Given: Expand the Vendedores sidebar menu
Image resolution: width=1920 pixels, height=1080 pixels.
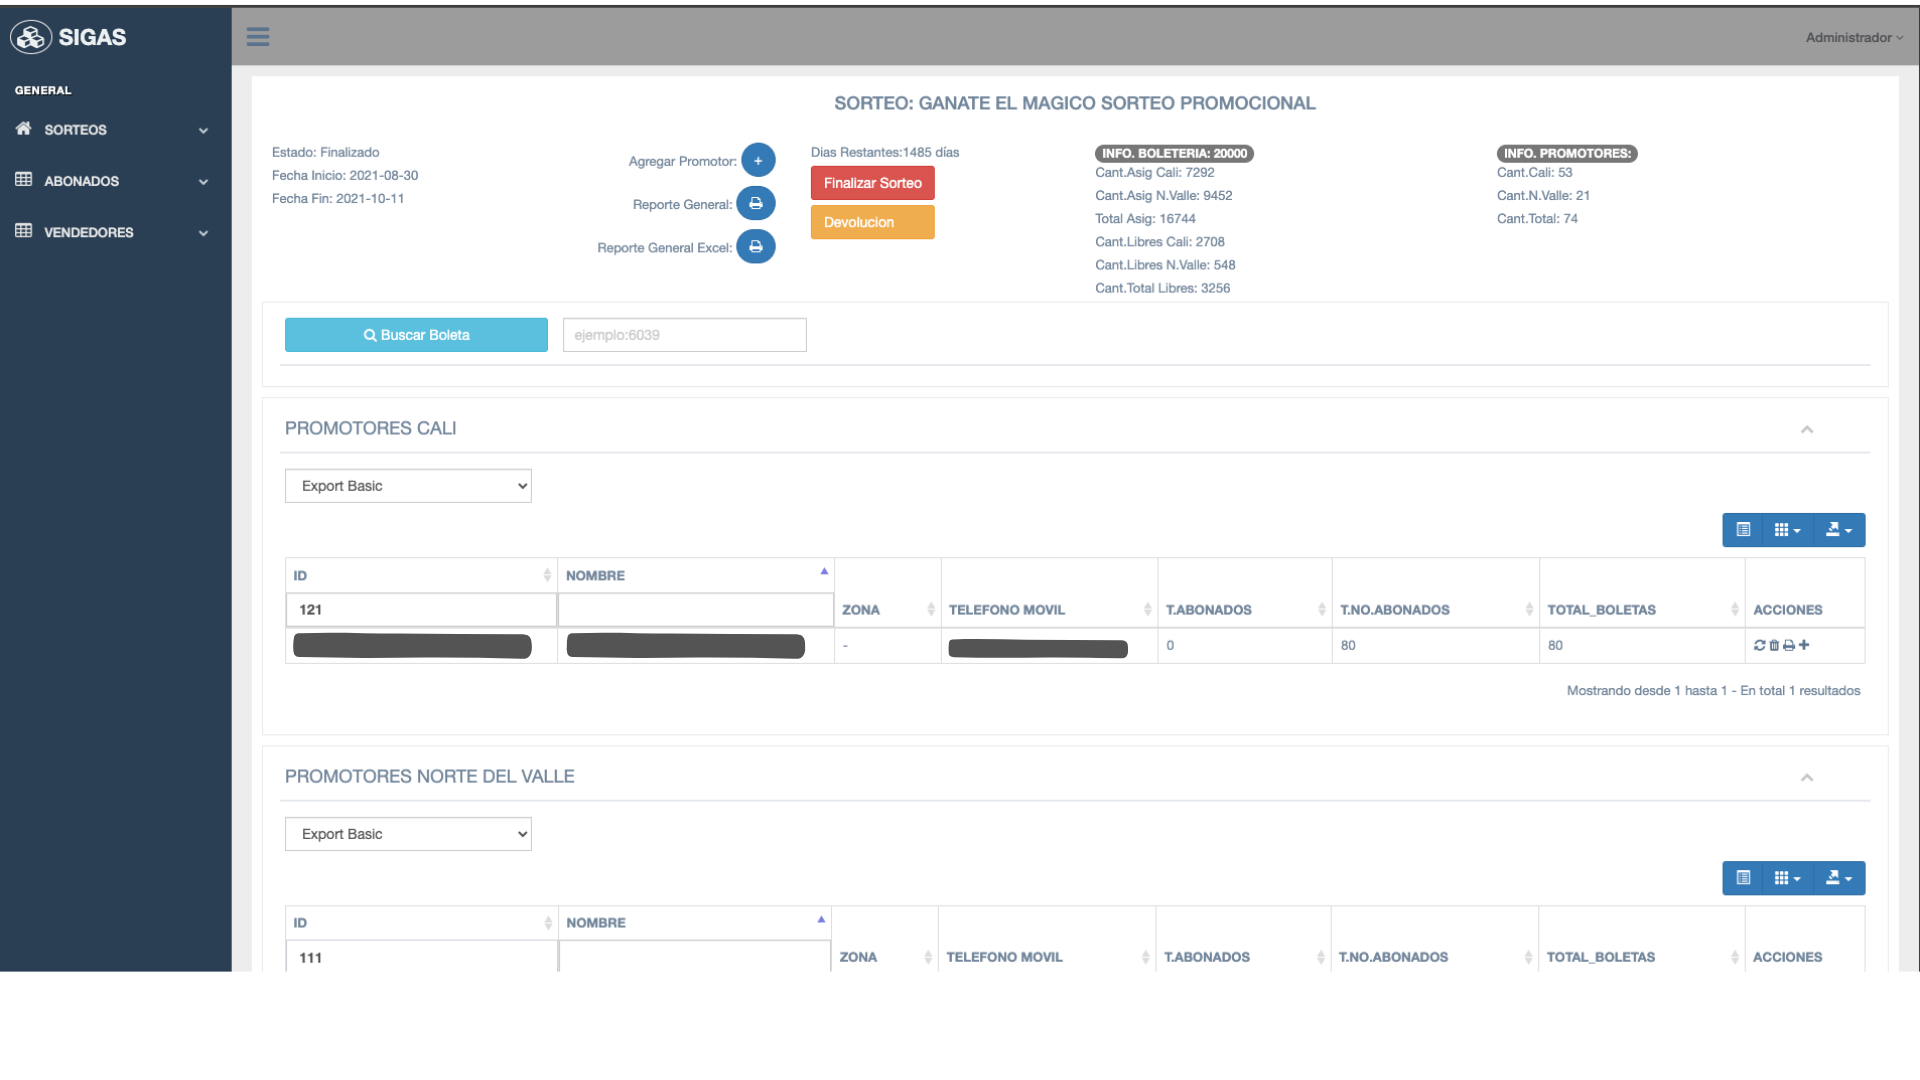Looking at the screenshot, I should pyautogui.click(x=115, y=232).
